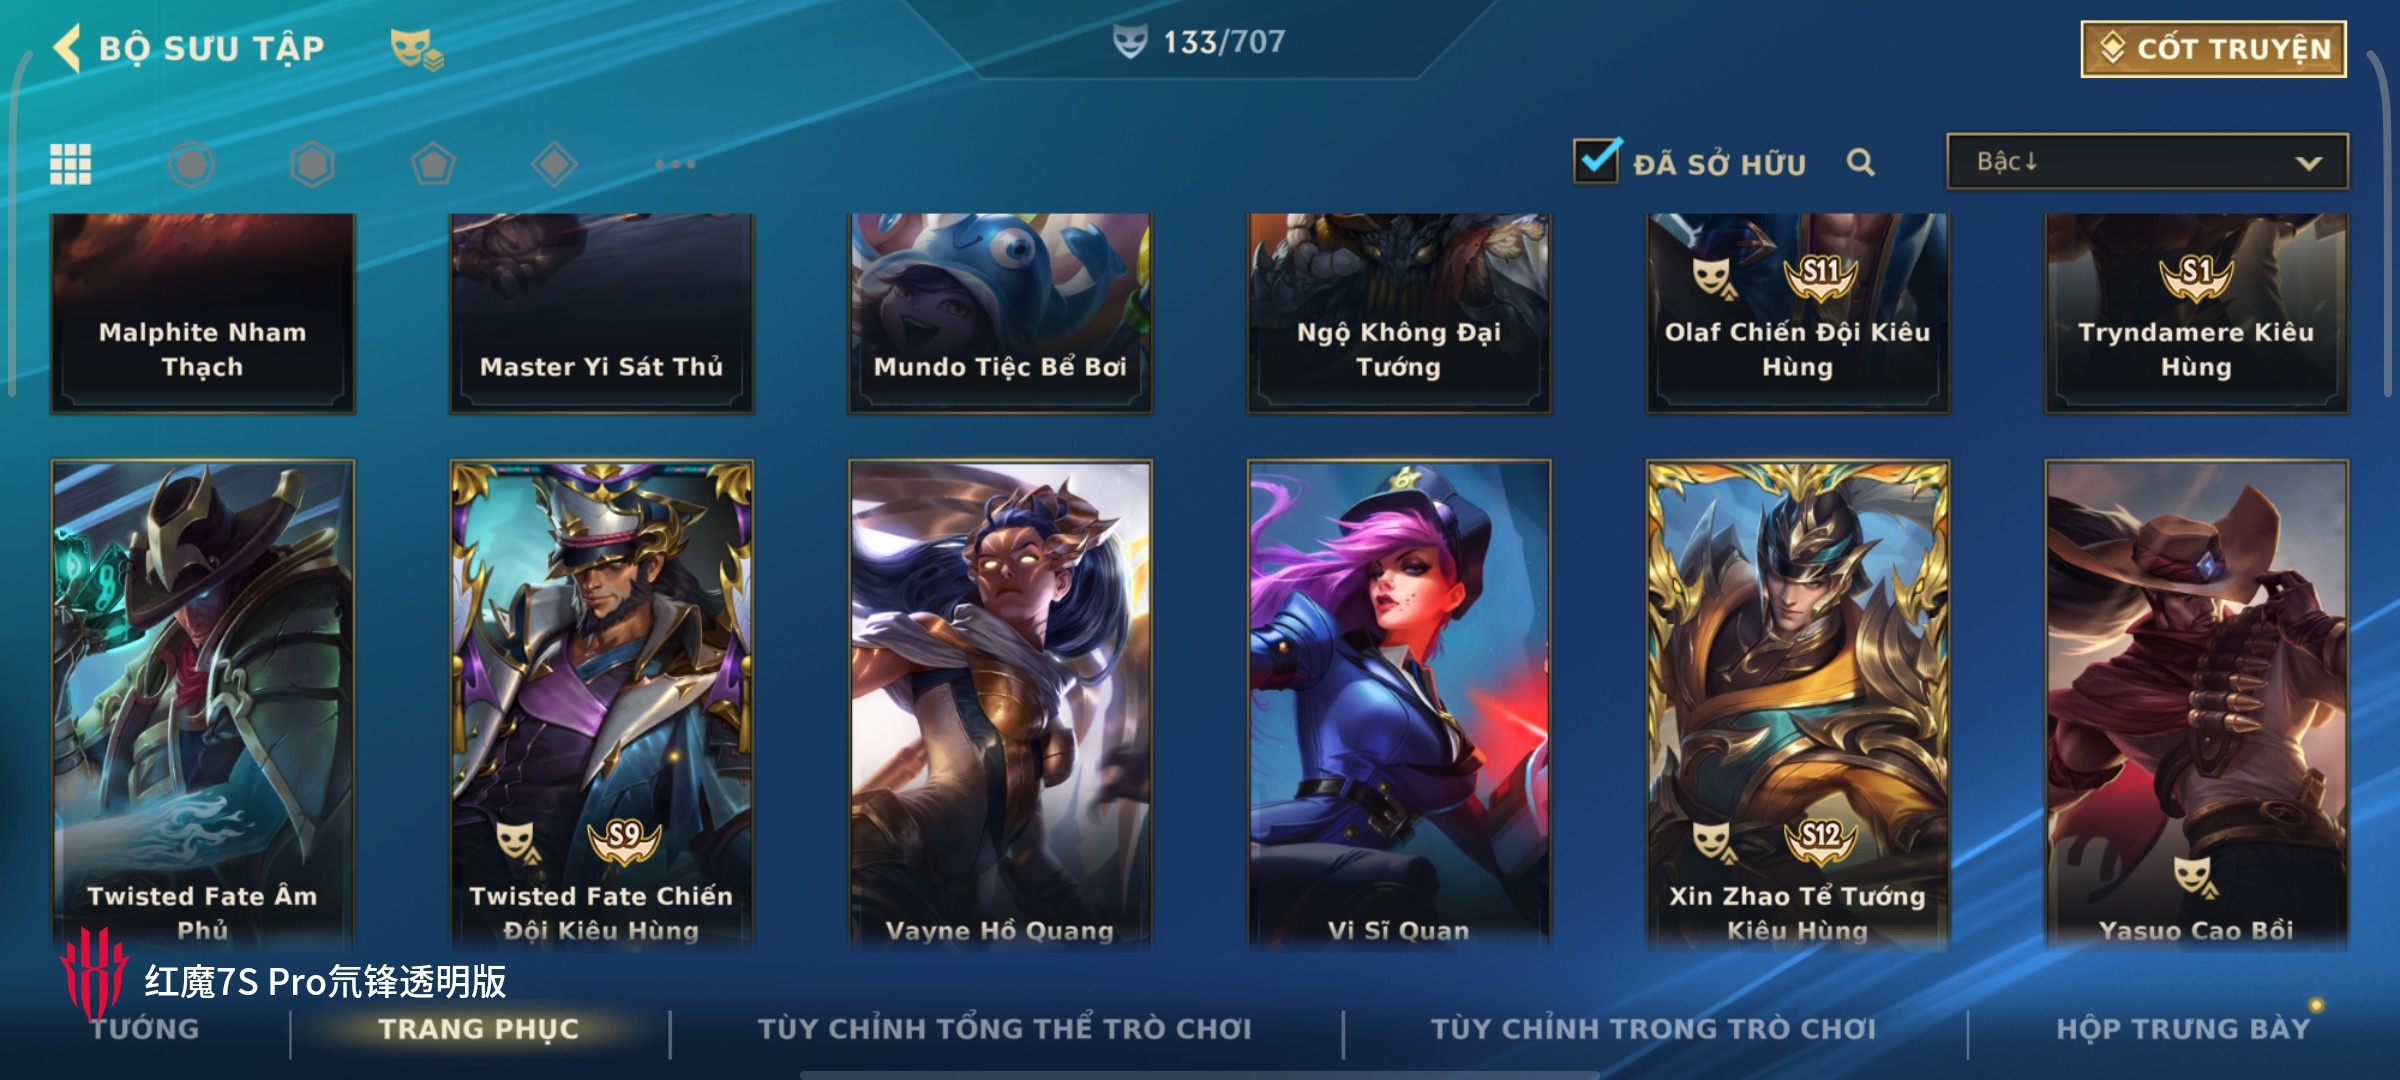
Task: Select the first round rarity filter icon
Action: 192,164
